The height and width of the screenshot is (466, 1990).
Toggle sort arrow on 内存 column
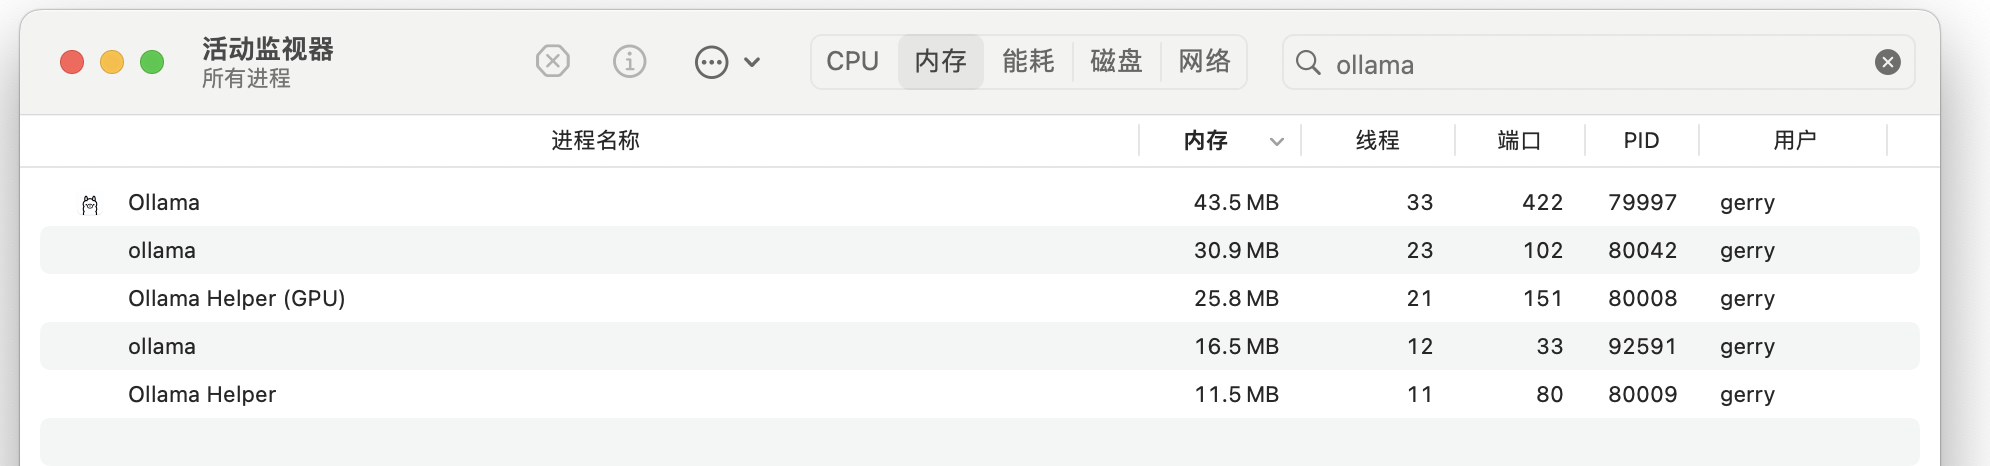coord(1276,142)
